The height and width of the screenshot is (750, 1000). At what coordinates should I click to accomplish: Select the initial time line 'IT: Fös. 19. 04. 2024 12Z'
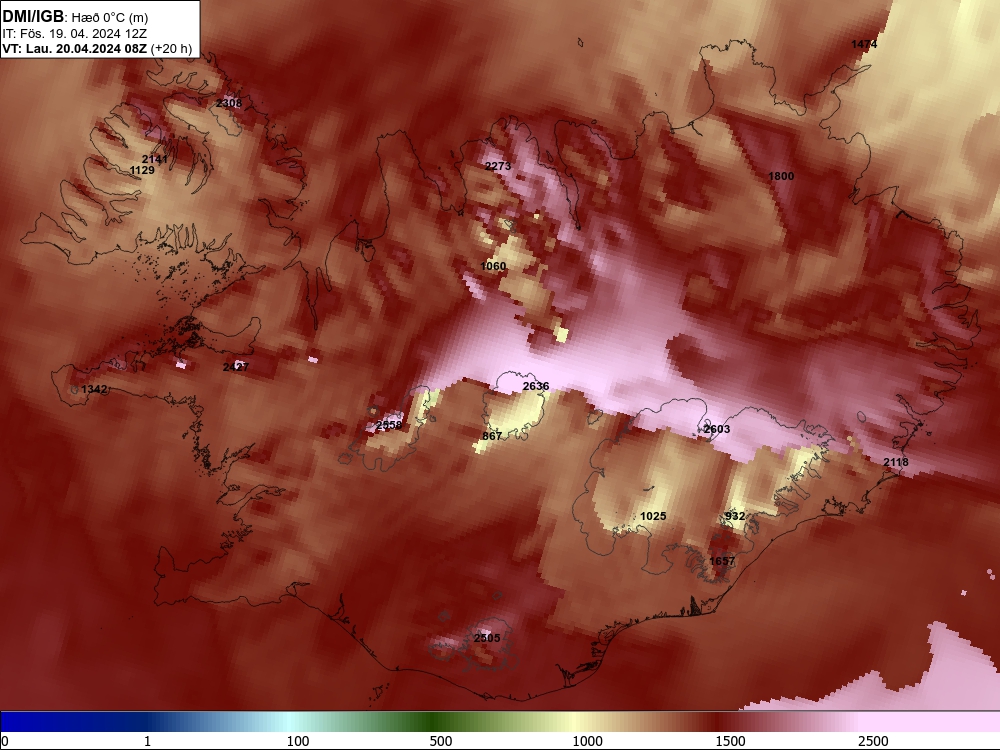(75, 34)
